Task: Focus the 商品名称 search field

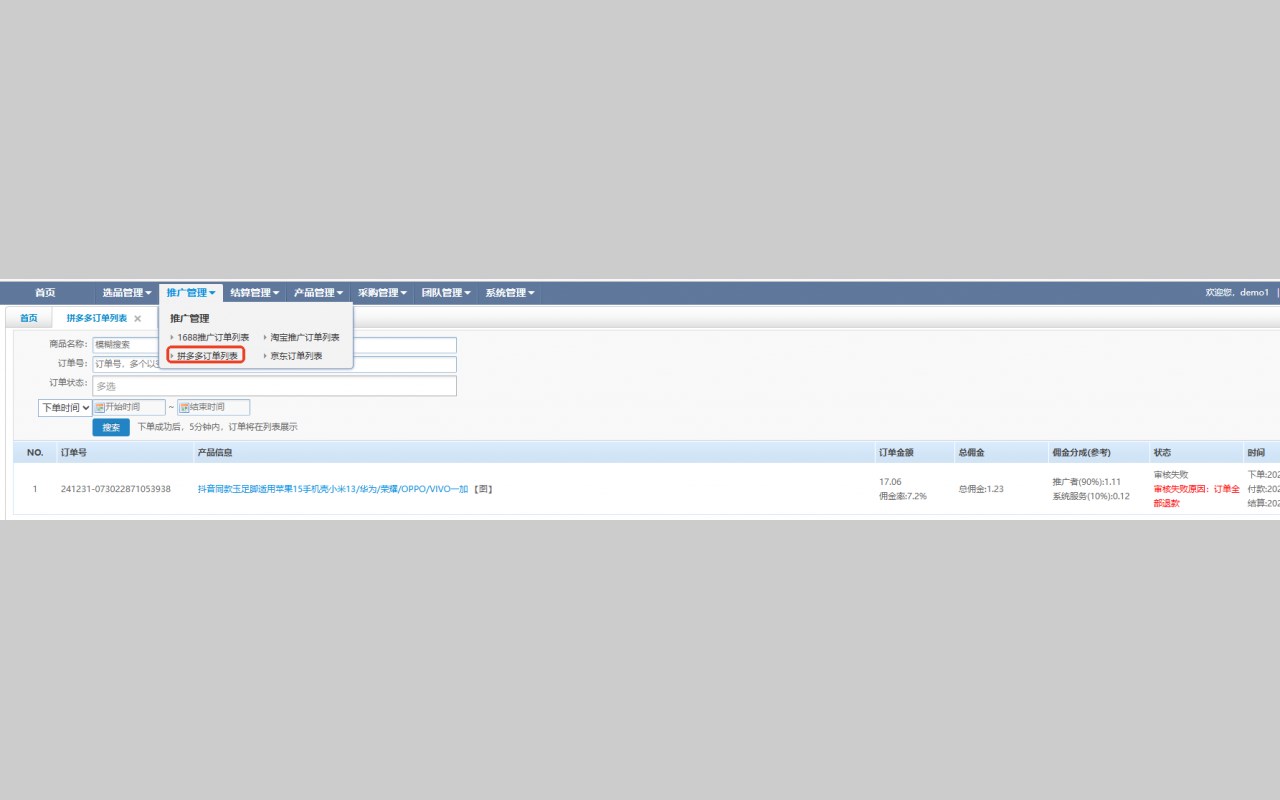Action: pos(274,344)
